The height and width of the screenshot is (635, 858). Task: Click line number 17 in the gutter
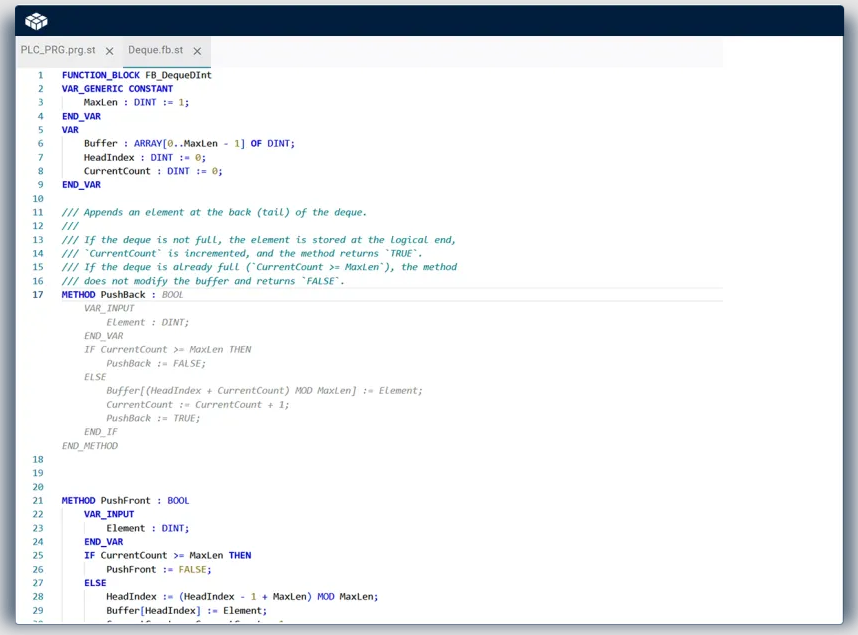click(x=38, y=295)
